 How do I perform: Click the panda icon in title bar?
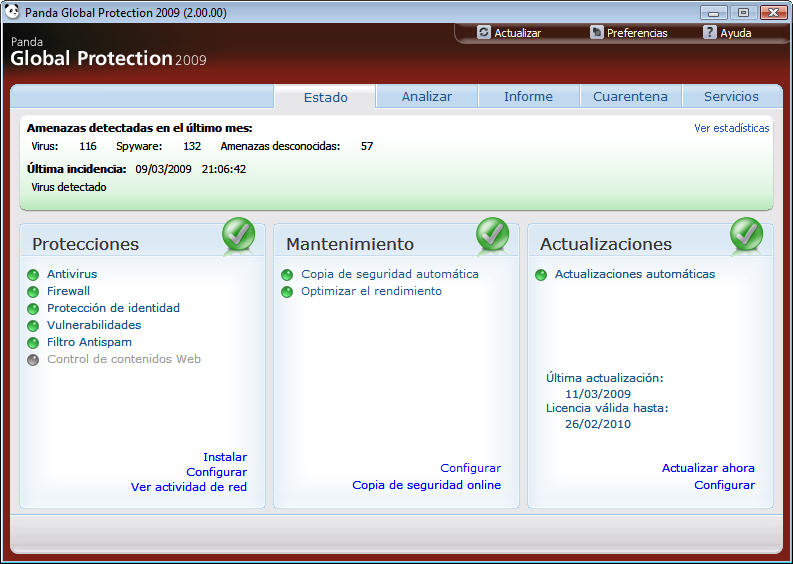(12, 11)
